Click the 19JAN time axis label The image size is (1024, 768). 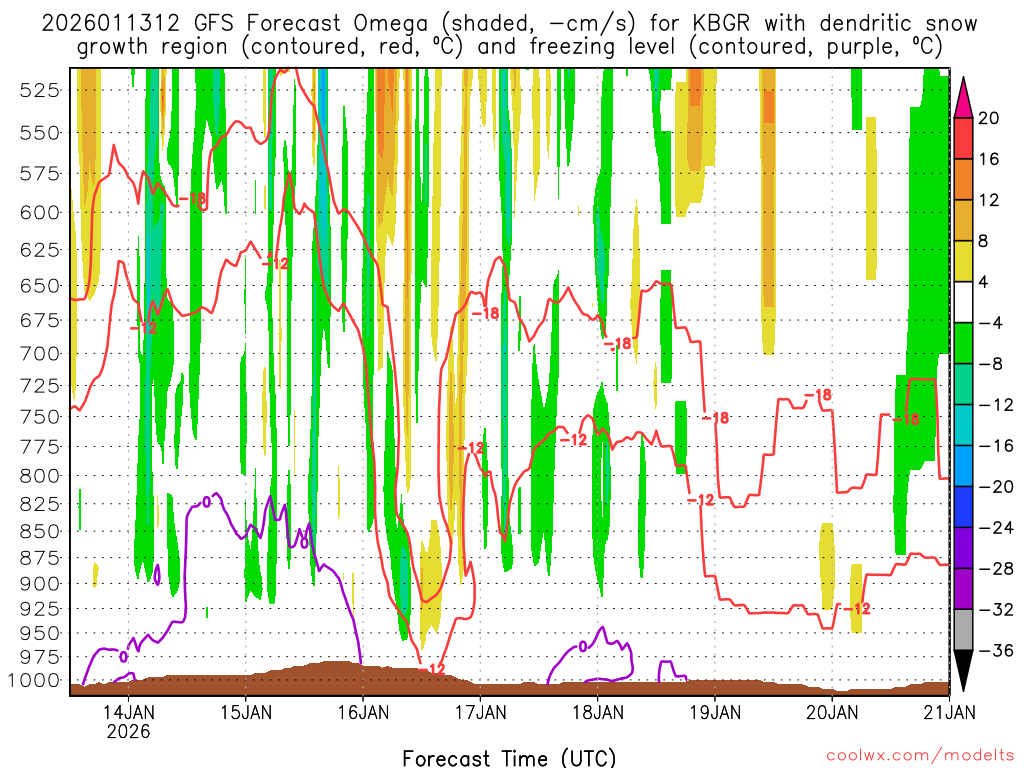(x=715, y=711)
